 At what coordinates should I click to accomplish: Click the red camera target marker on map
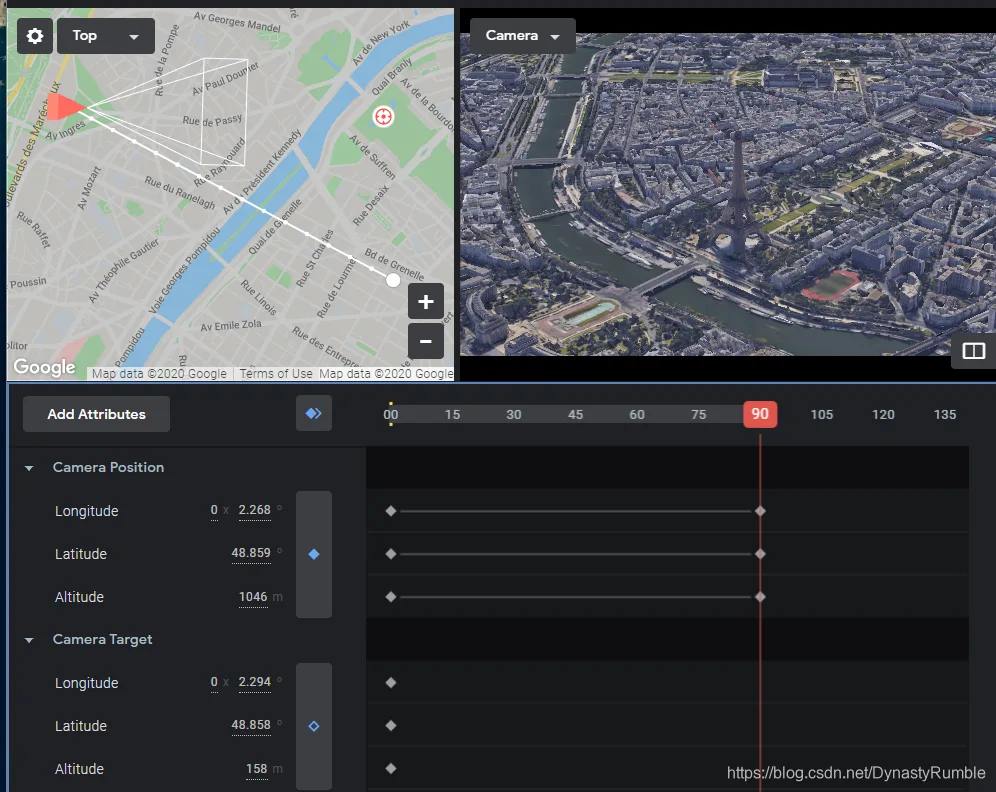coord(383,116)
